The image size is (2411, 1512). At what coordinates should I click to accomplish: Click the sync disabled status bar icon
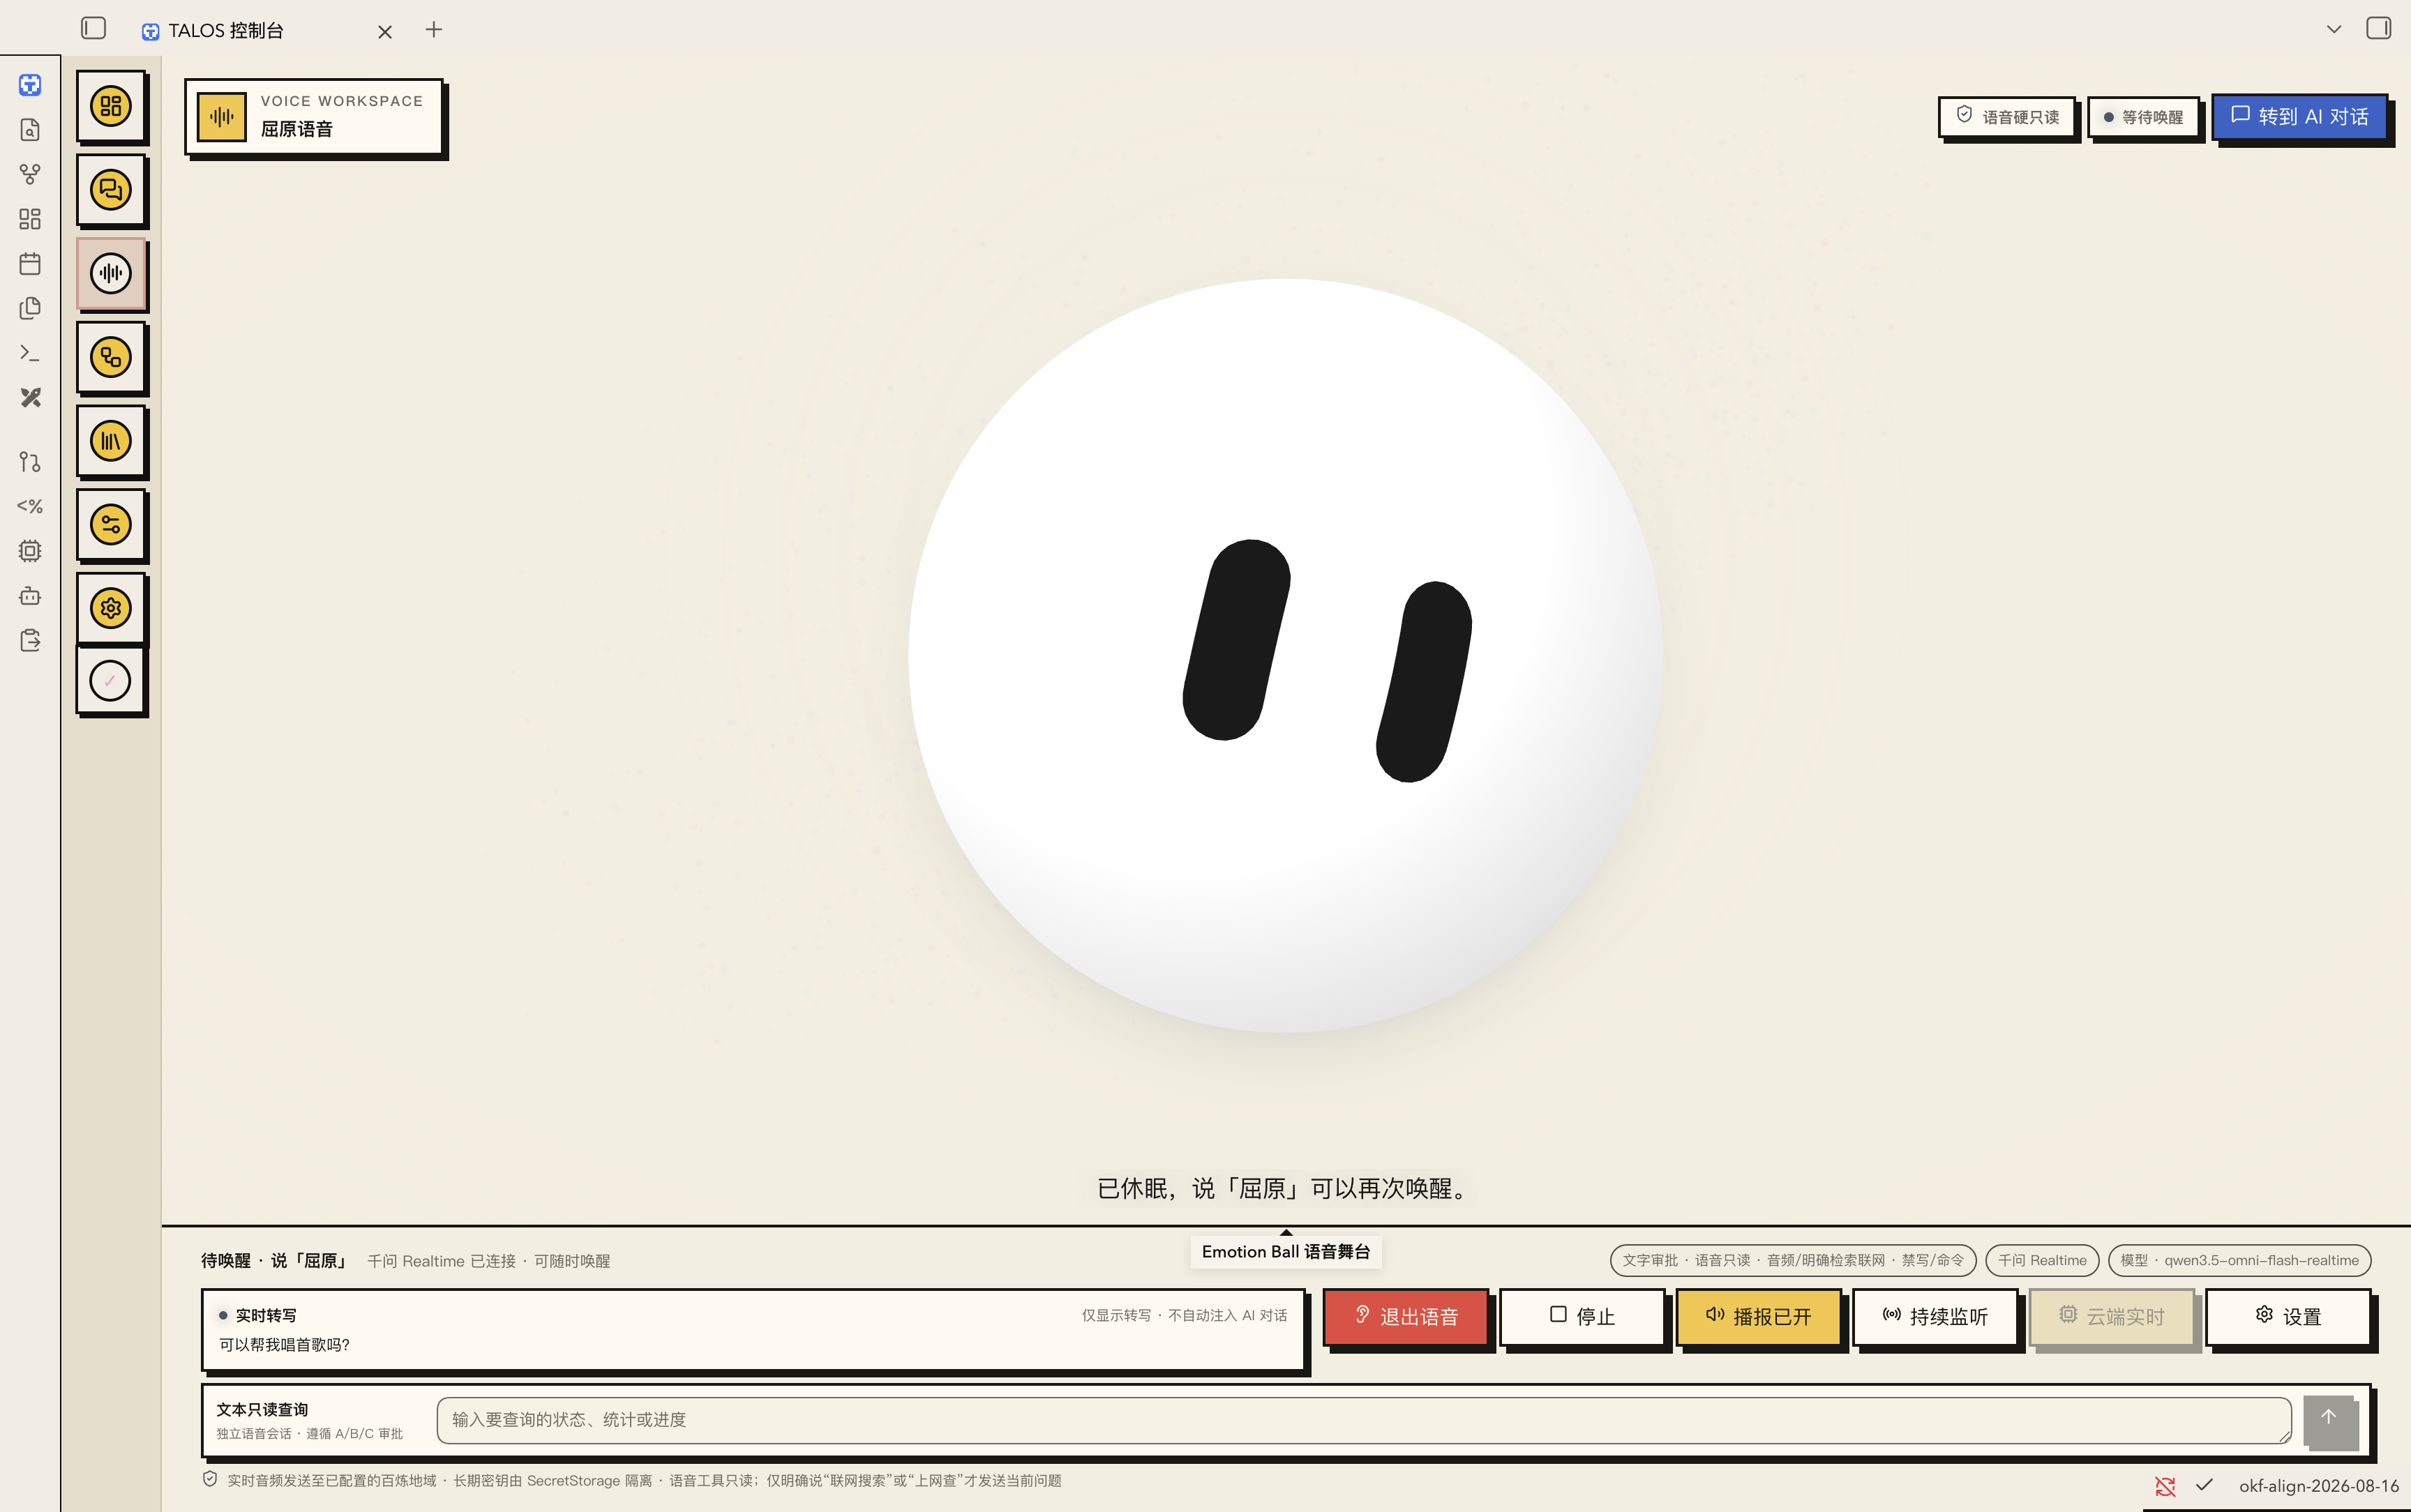2165,1486
